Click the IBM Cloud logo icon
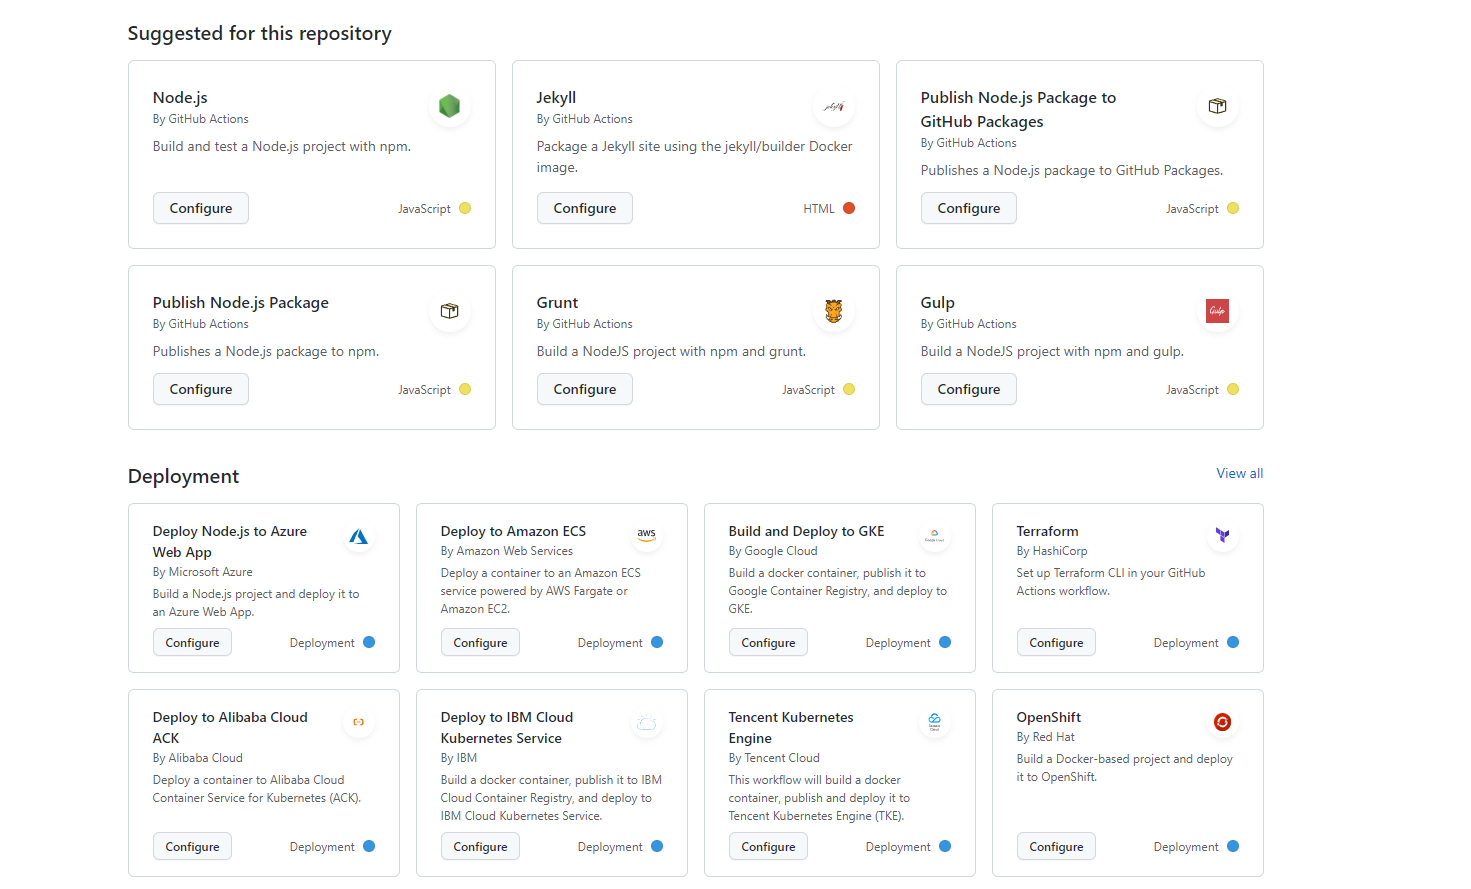Image resolution: width=1471 pixels, height=889 pixels. pos(647,722)
